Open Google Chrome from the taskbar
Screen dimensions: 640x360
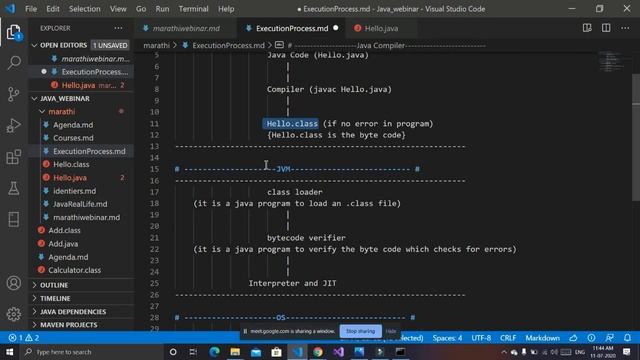tap(318, 352)
